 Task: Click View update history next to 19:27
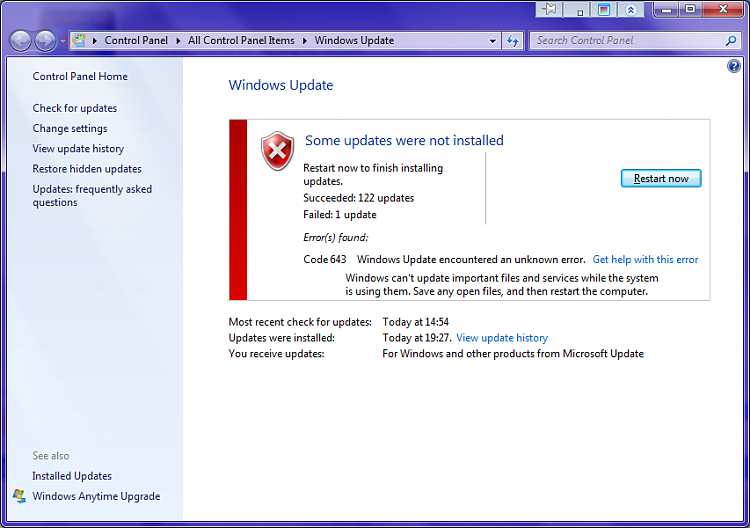(502, 338)
